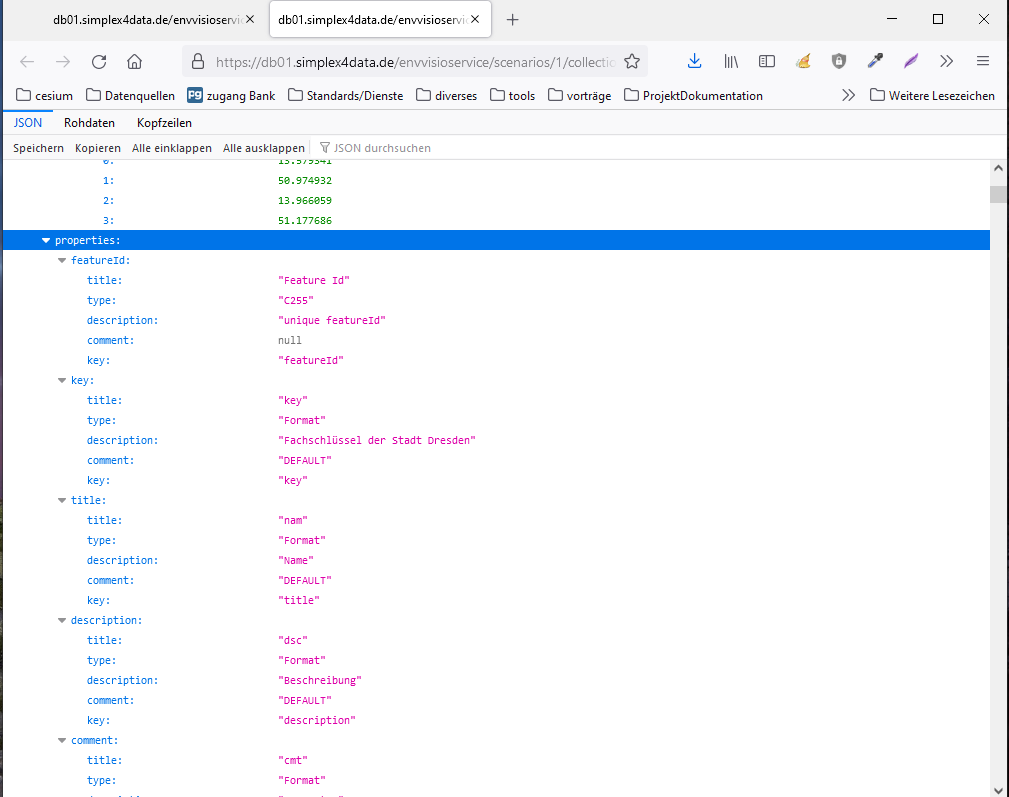Collapse the properties node
The height and width of the screenshot is (797, 1009).
pos(46,240)
